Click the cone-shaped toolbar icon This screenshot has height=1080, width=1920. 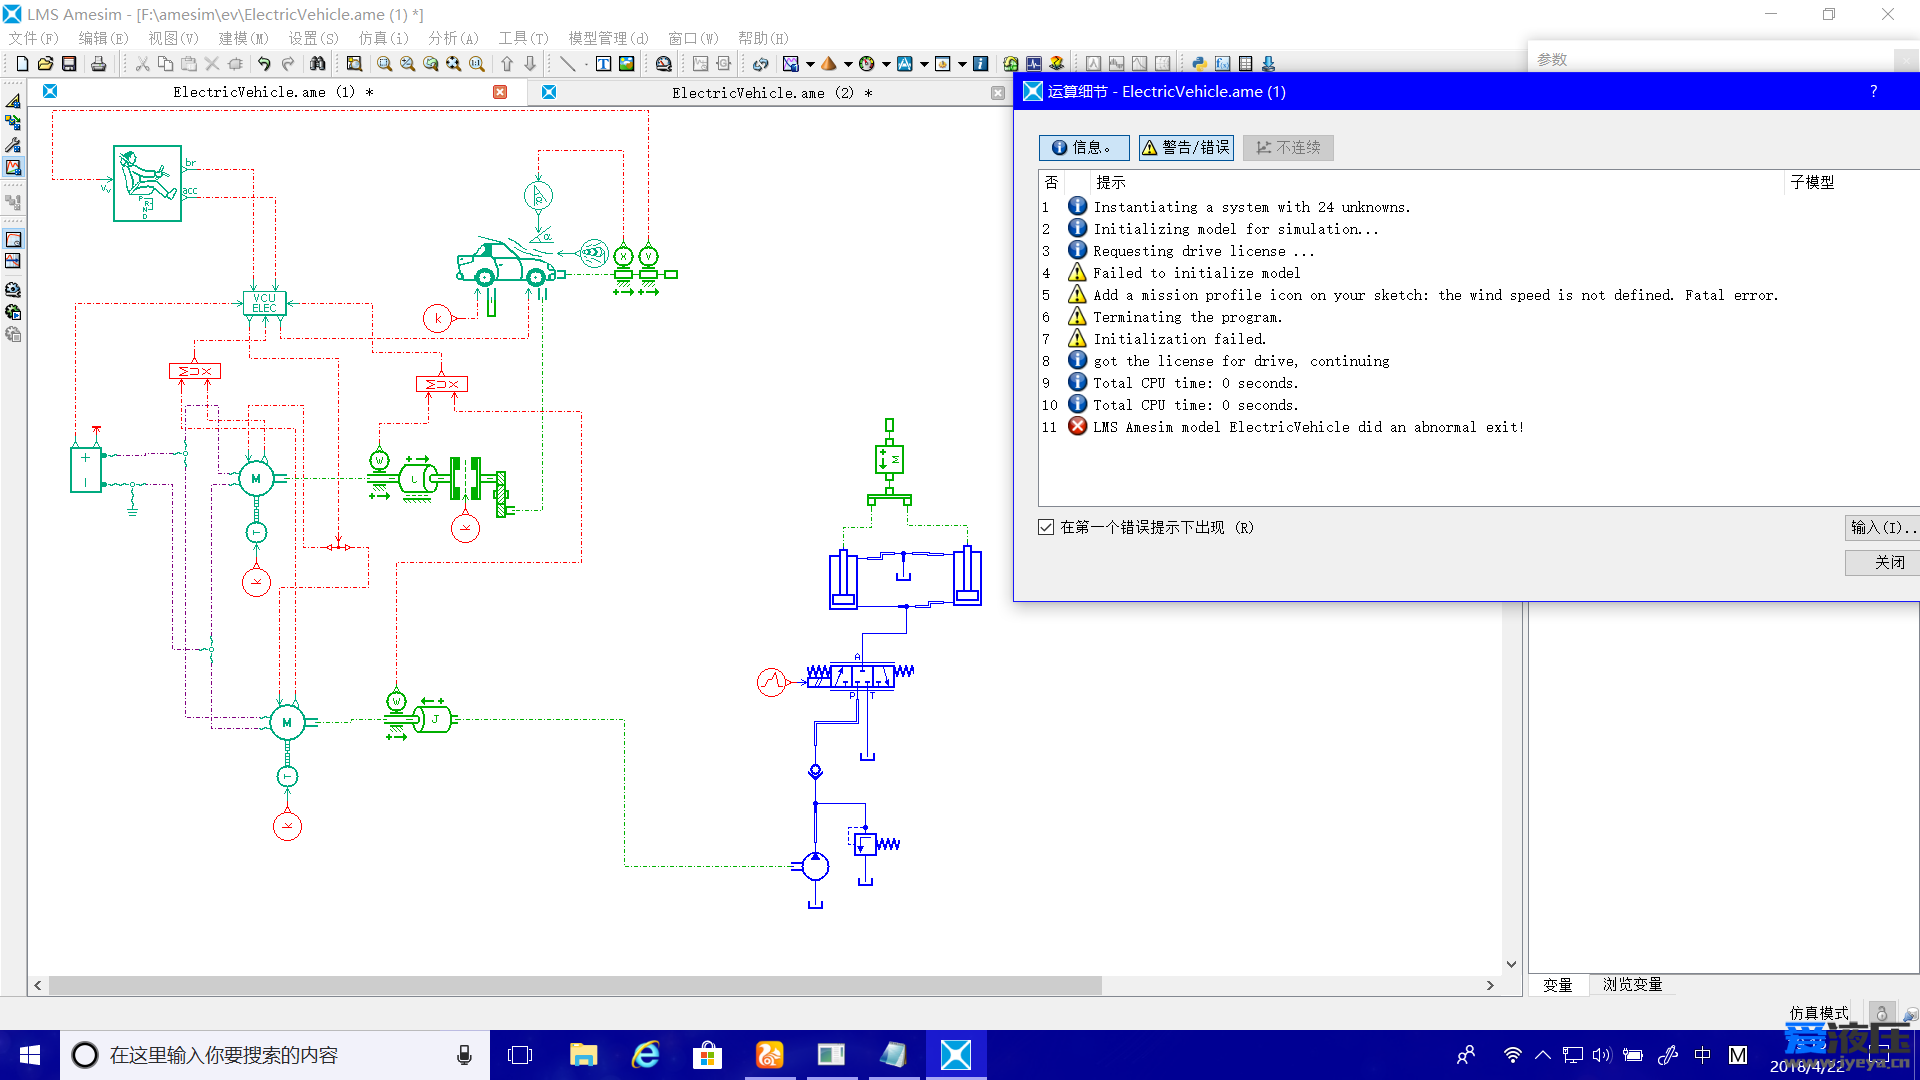[x=828, y=64]
